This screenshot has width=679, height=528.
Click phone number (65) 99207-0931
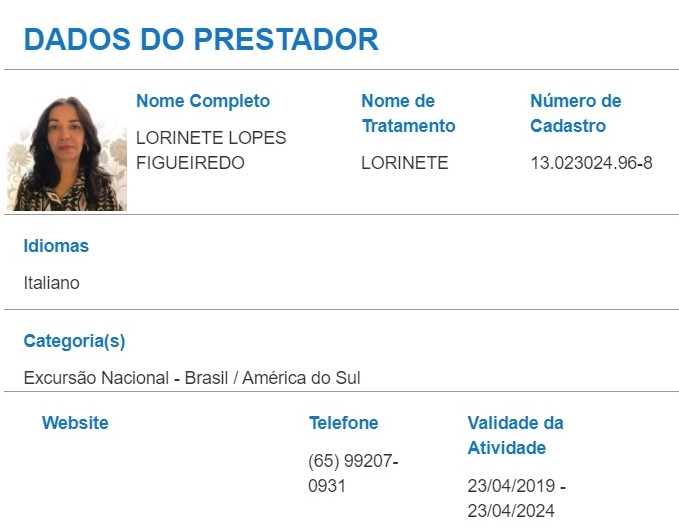pos(353,473)
